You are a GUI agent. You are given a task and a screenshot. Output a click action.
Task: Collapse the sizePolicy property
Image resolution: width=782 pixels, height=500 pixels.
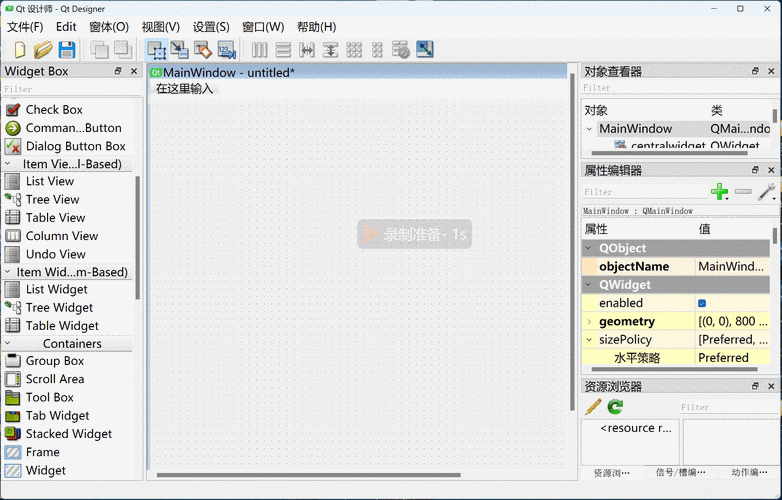(589, 339)
